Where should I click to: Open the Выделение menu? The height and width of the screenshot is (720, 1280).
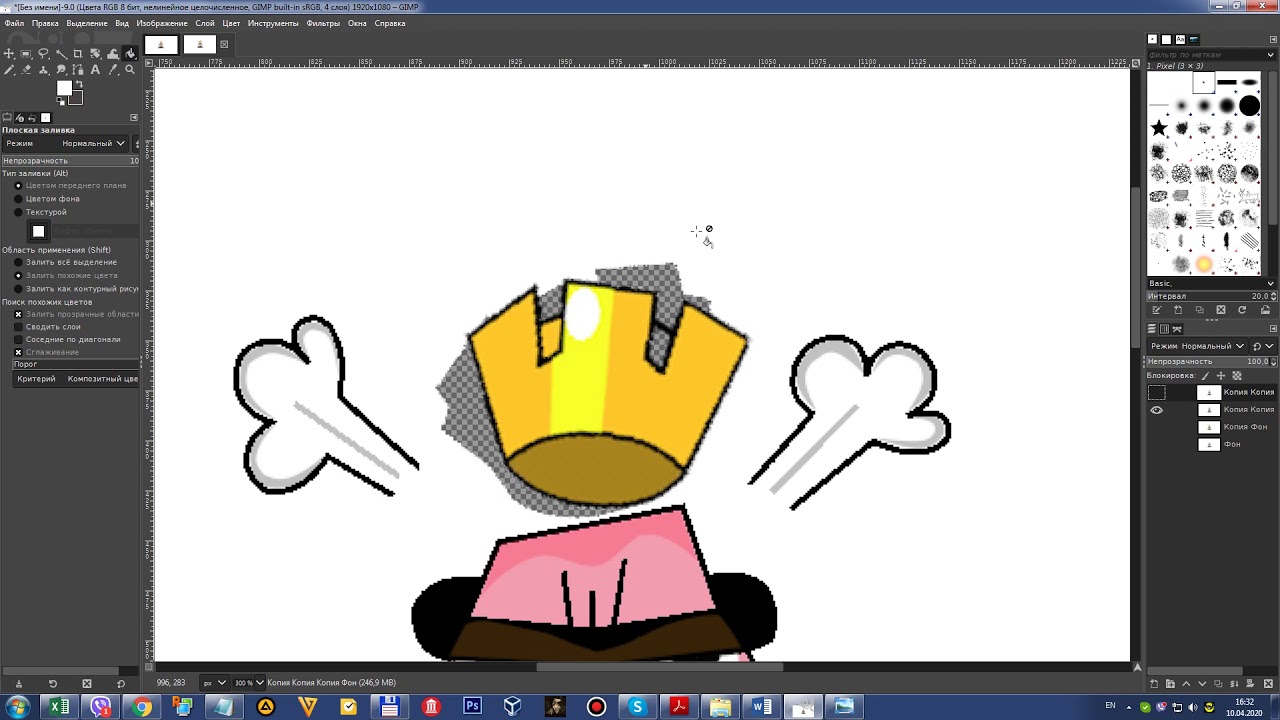pos(88,23)
